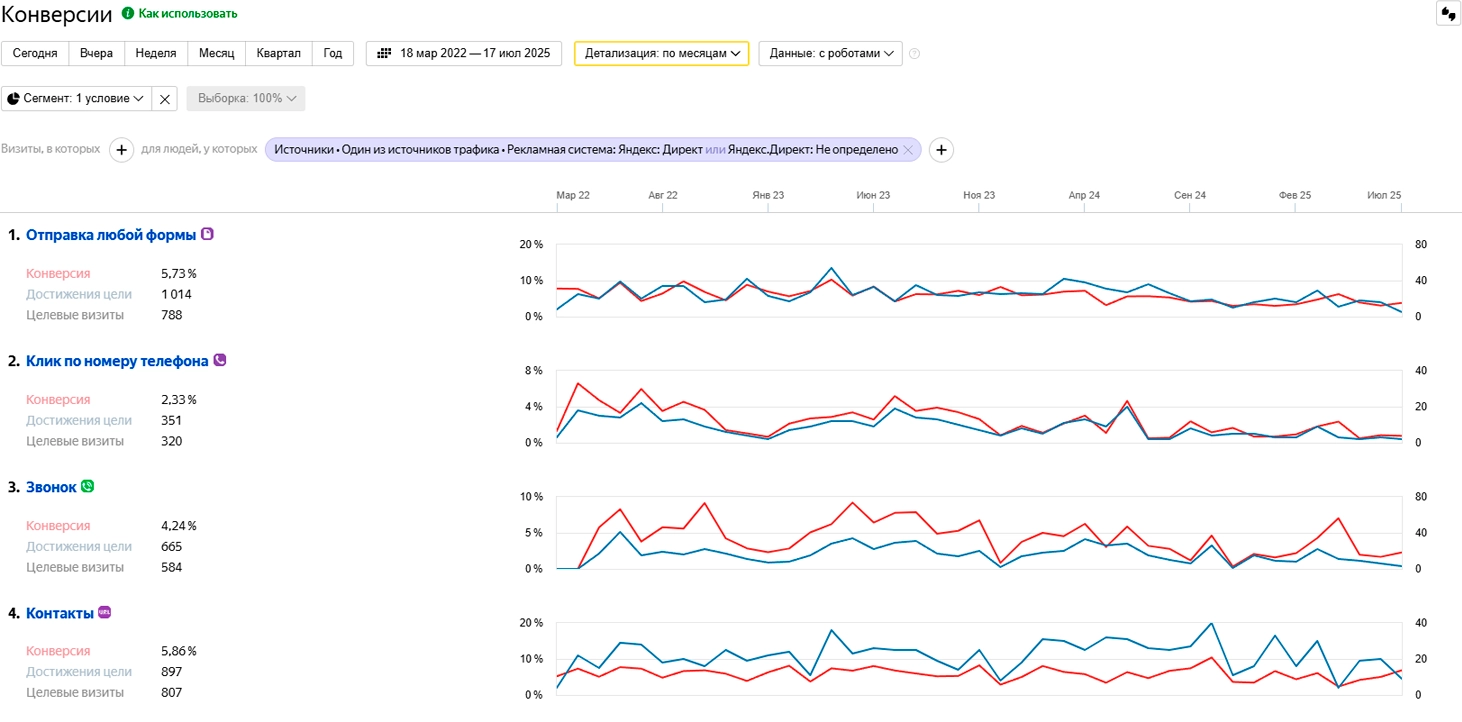1462x722 pixels.
Task: Click the phone icon next to Клик по номеру телефона
Action: coord(220,360)
